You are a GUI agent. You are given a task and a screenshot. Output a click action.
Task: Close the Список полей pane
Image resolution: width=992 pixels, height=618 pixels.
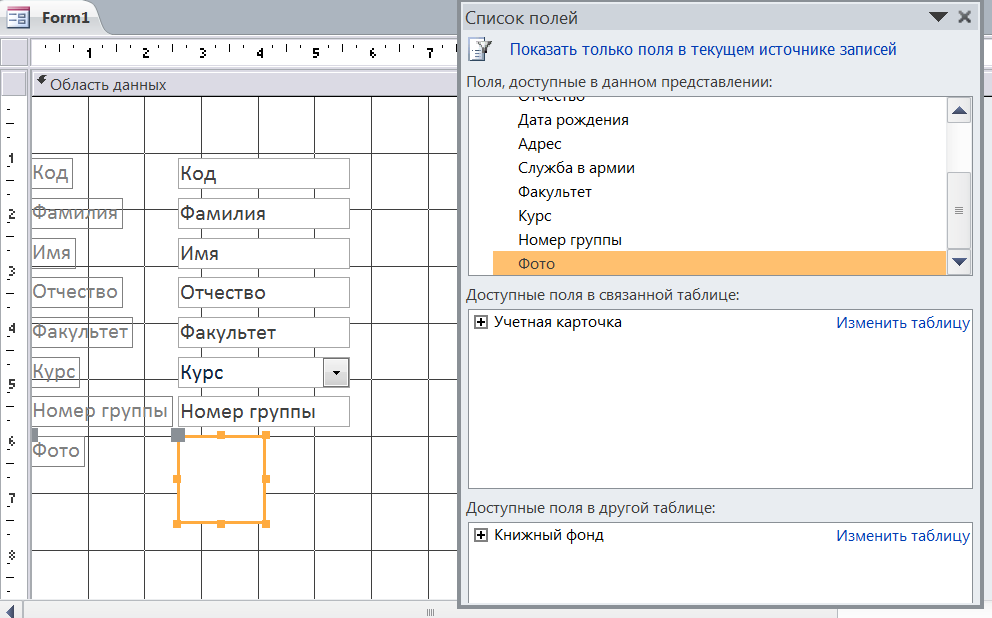pyautogui.click(x=965, y=17)
